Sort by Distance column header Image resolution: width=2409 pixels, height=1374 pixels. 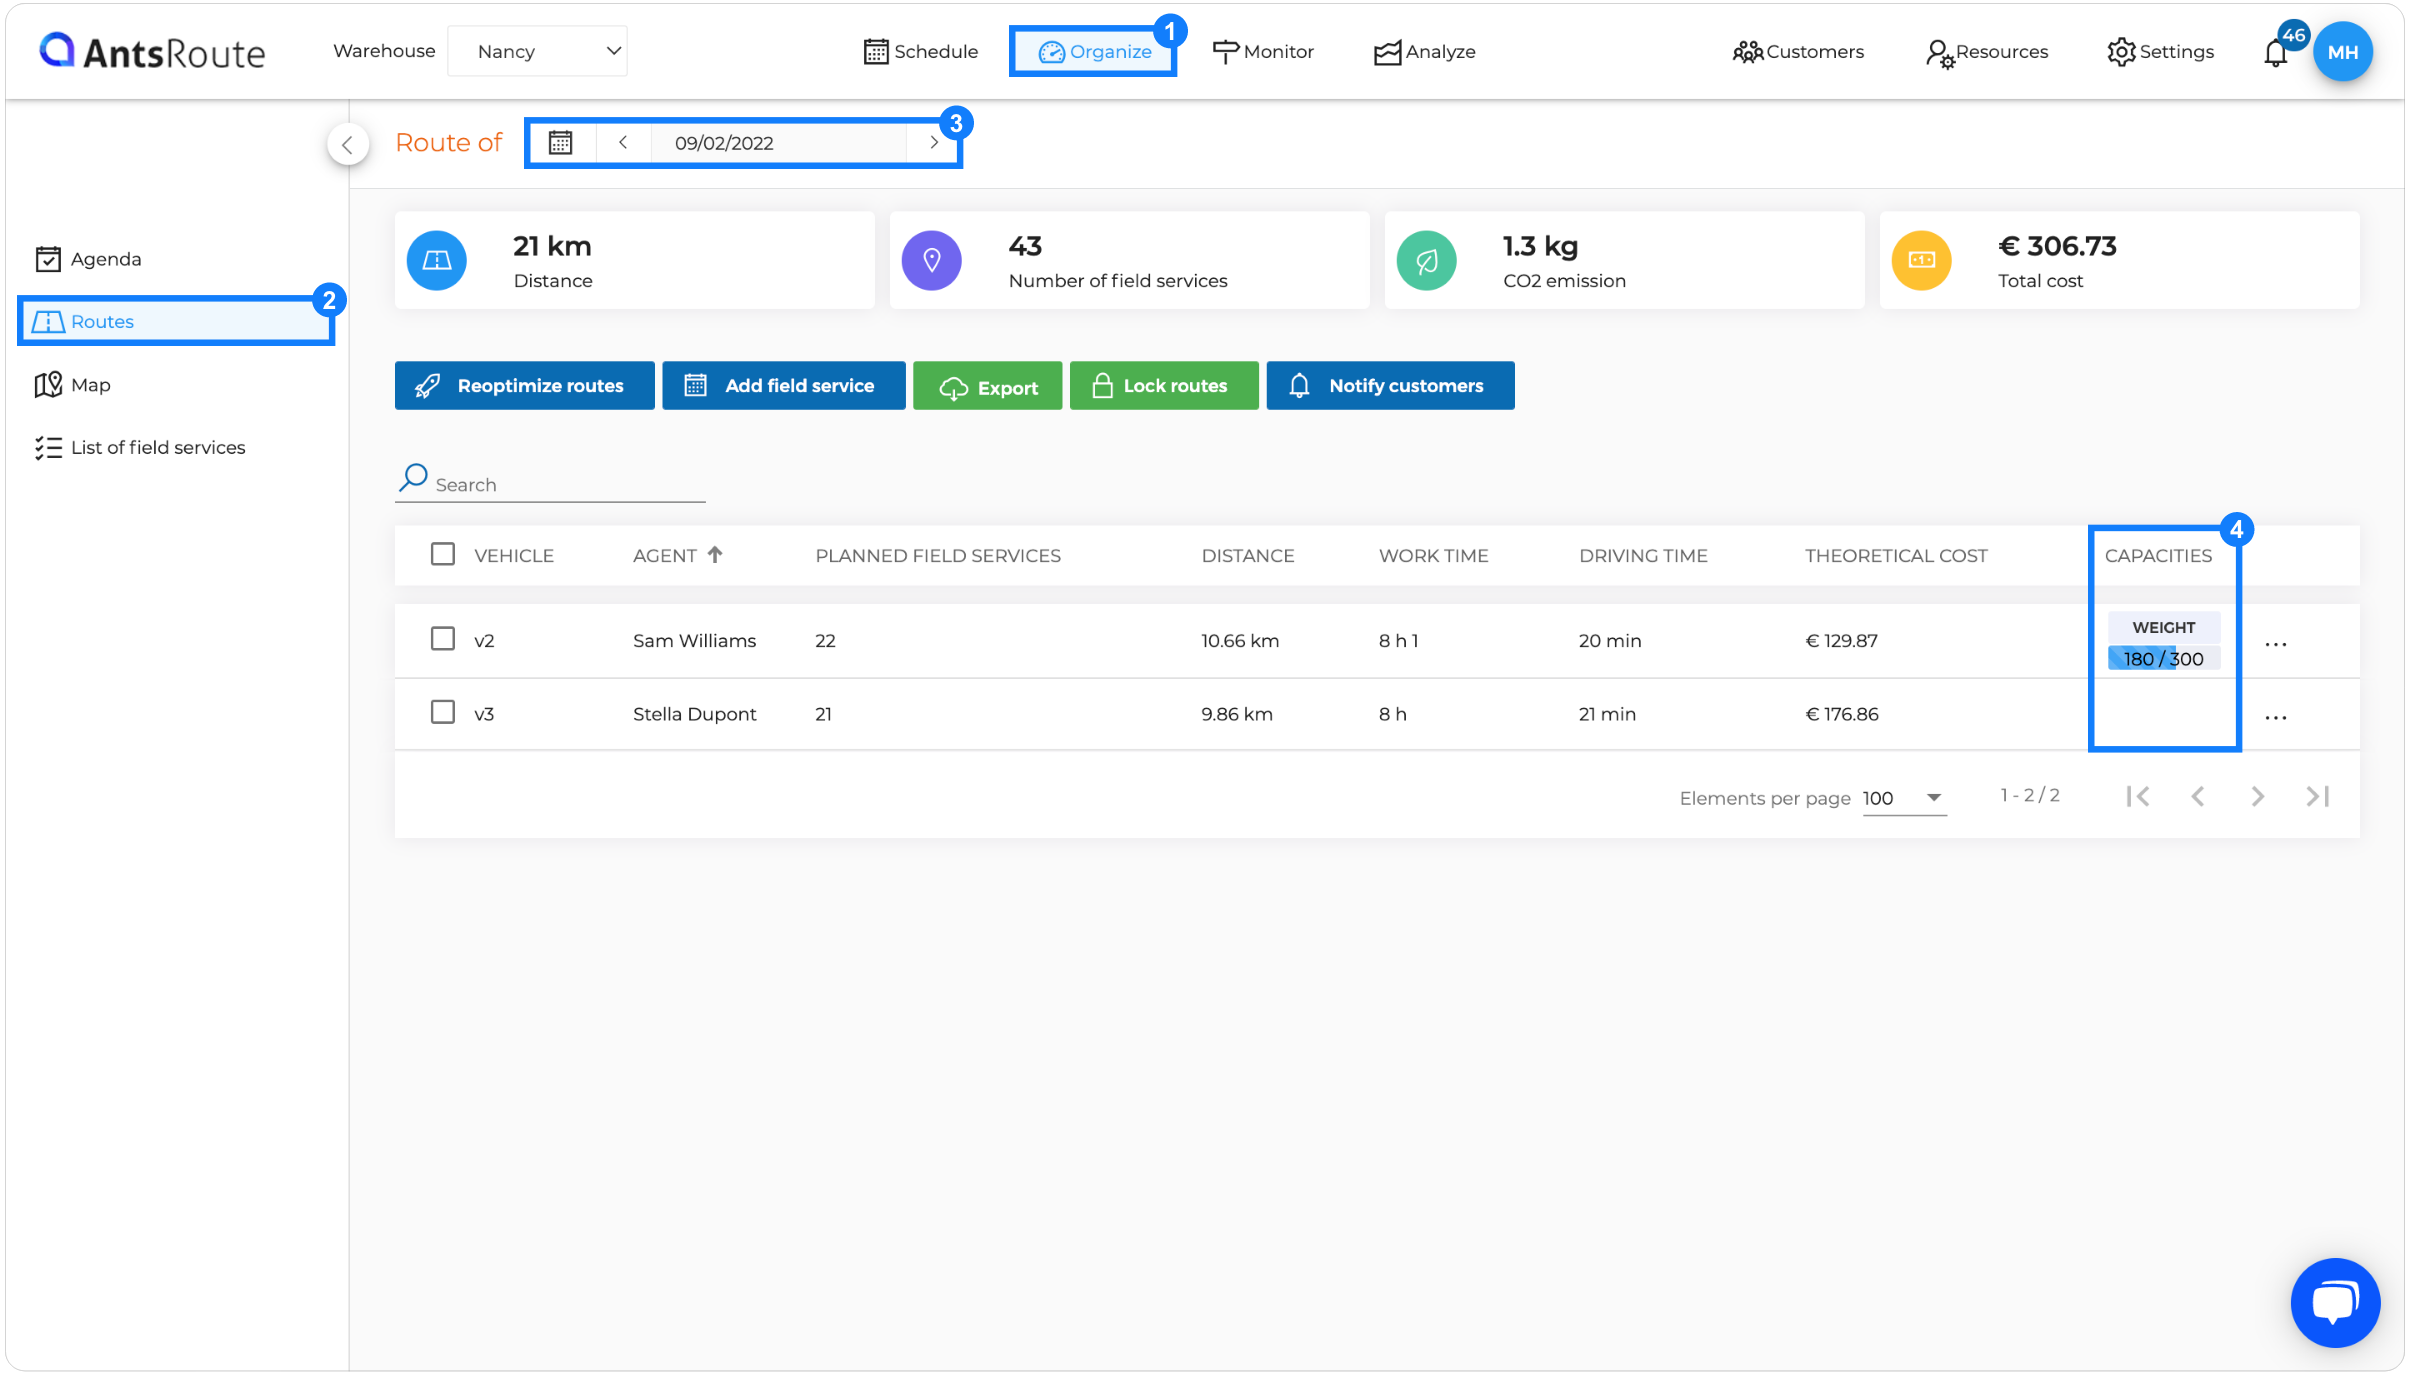click(x=1247, y=555)
